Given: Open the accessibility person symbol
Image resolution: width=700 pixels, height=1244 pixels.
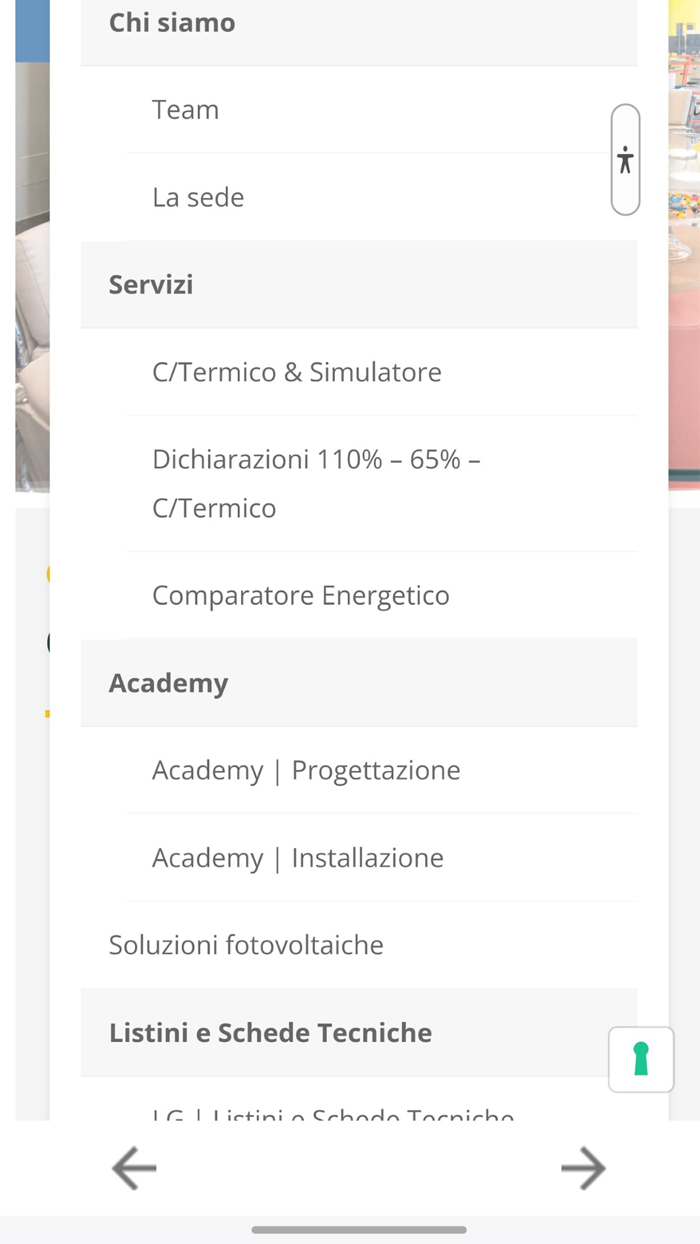Looking at the screenshot, I should pos(624,159).
